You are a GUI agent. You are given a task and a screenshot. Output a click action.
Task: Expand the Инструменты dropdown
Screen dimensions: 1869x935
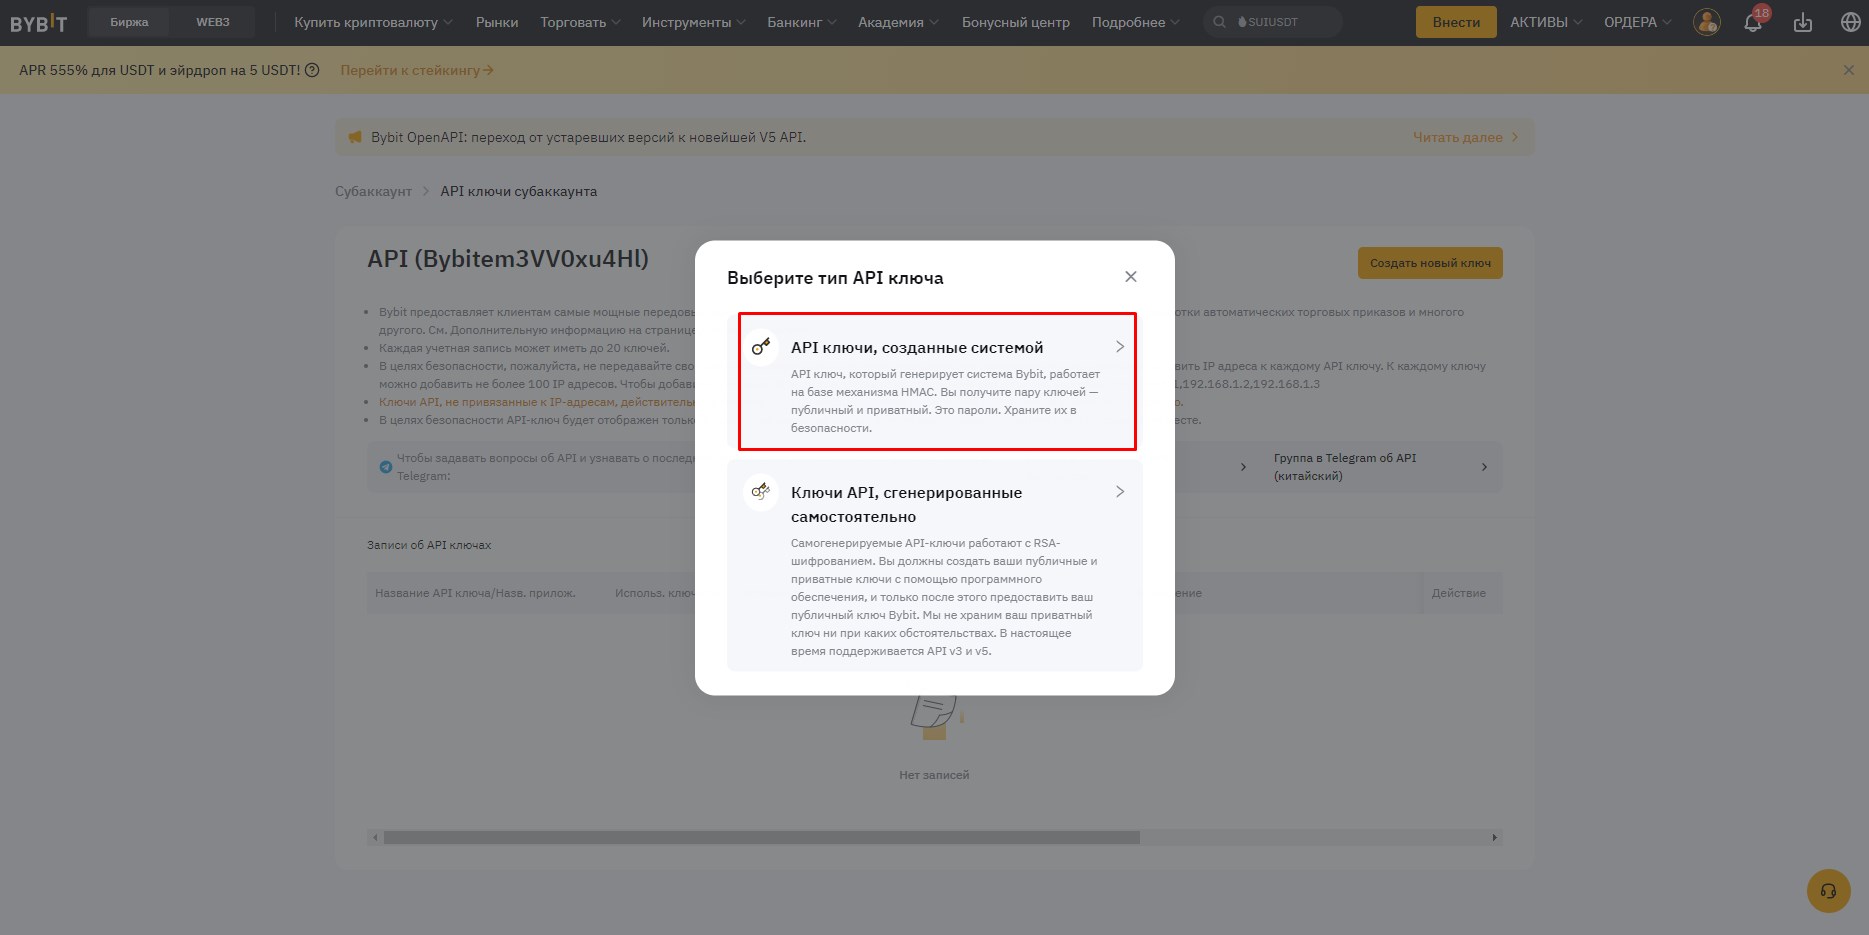tap(694, 22)
